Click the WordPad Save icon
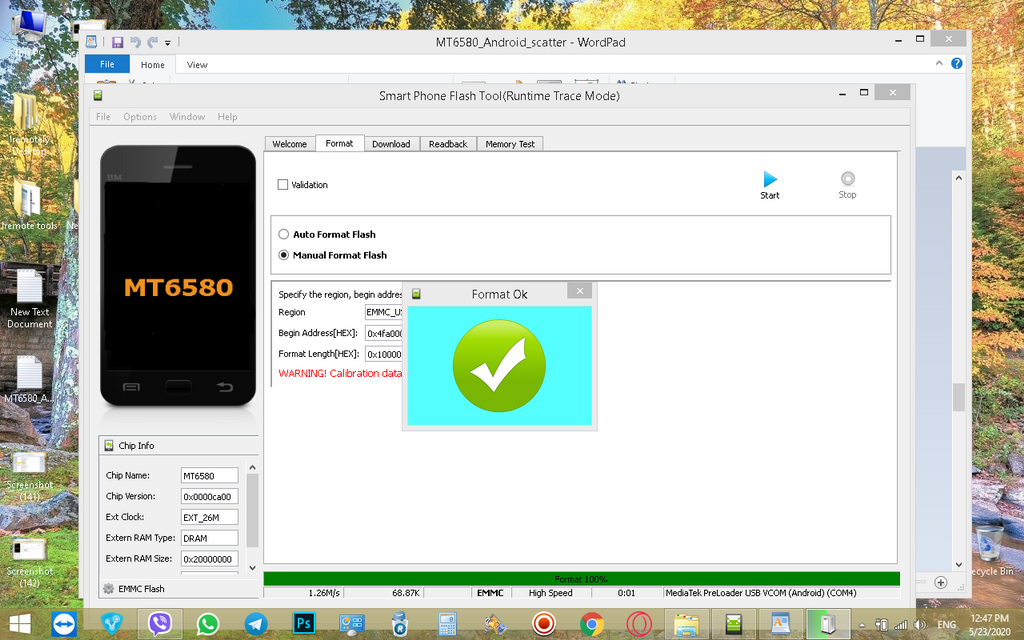 point(118,42)
